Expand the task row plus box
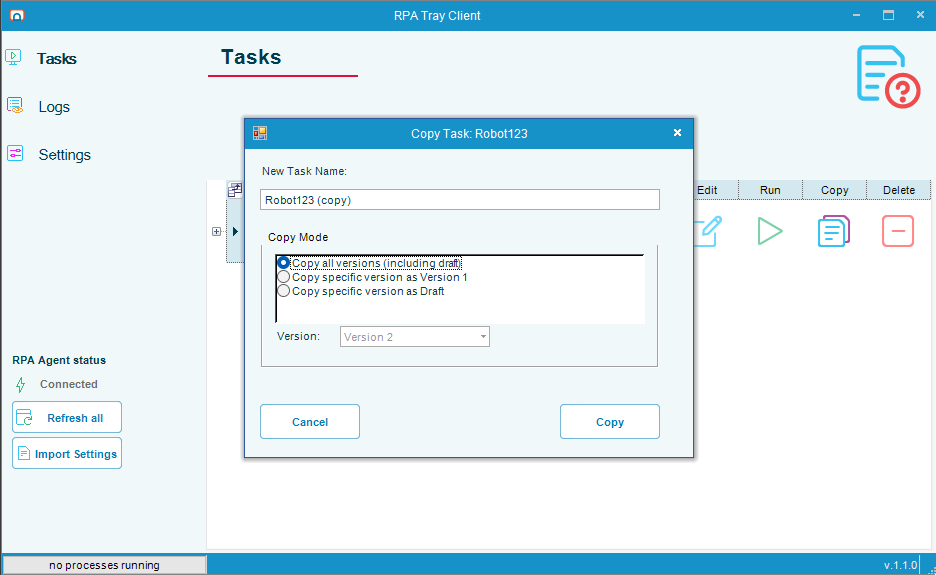 click(x=217, y=232)
